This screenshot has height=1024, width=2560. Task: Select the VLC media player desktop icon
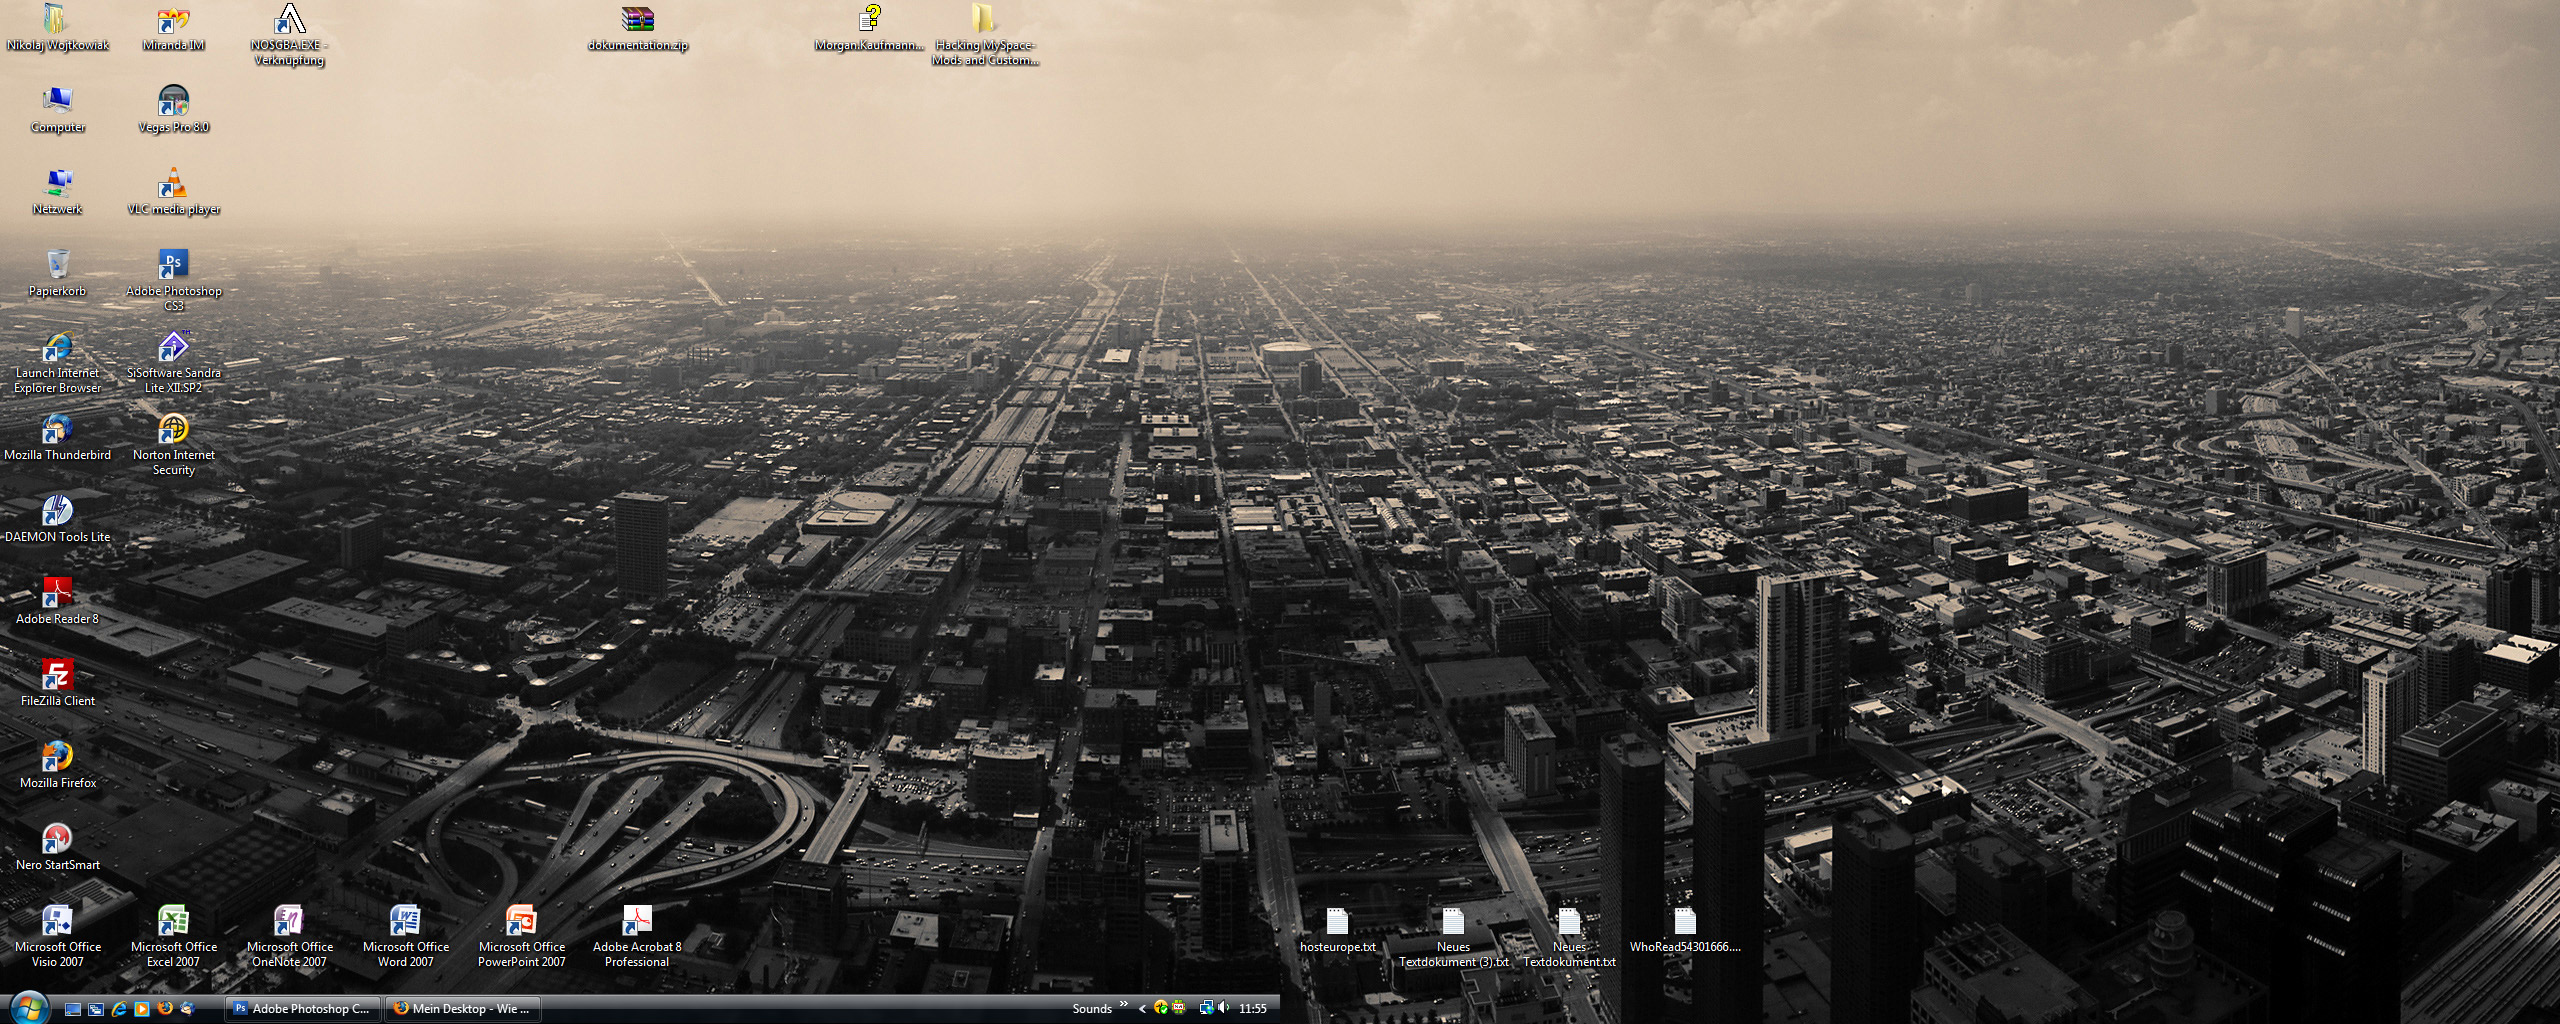pyautogui.click(x=173, y=184)
